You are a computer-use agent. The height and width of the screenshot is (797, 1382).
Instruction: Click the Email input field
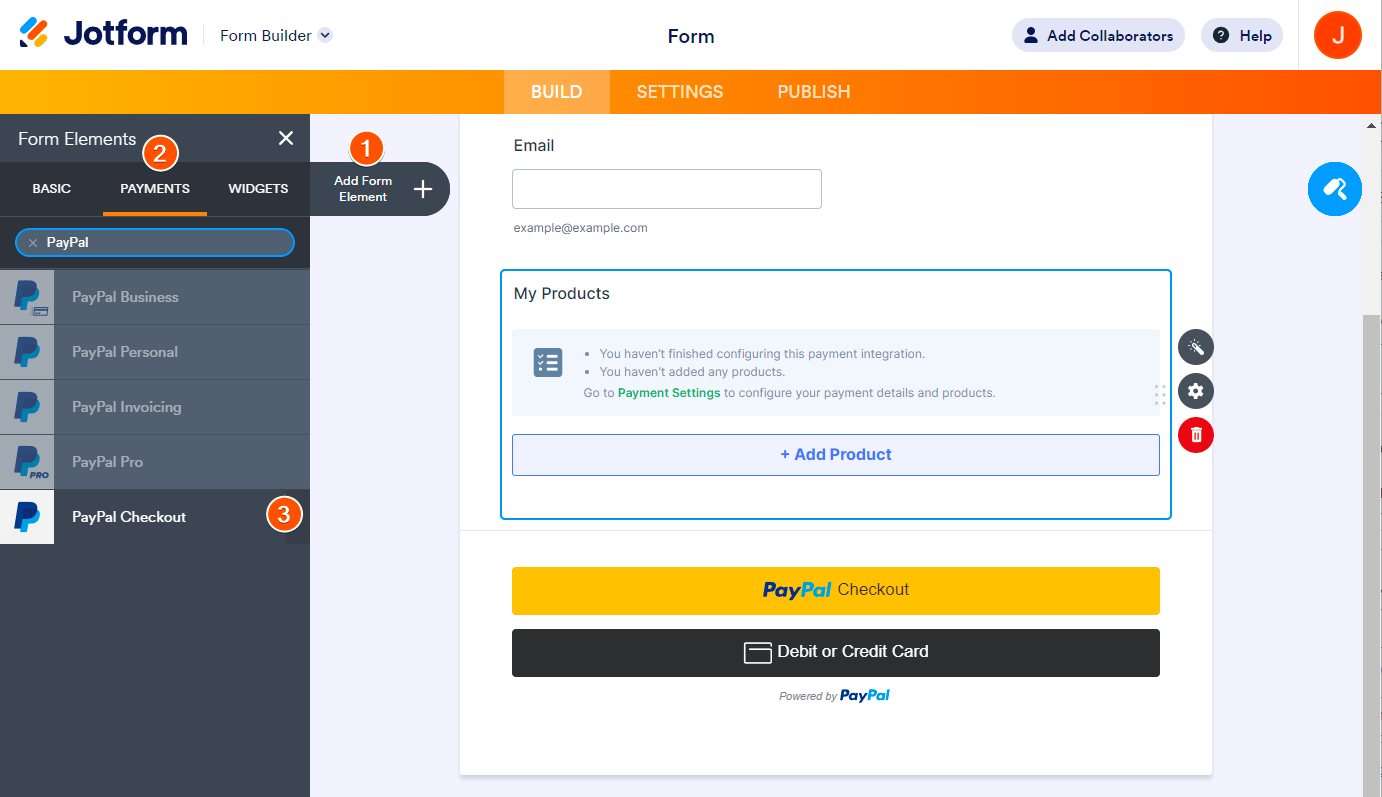click(667, 189)
